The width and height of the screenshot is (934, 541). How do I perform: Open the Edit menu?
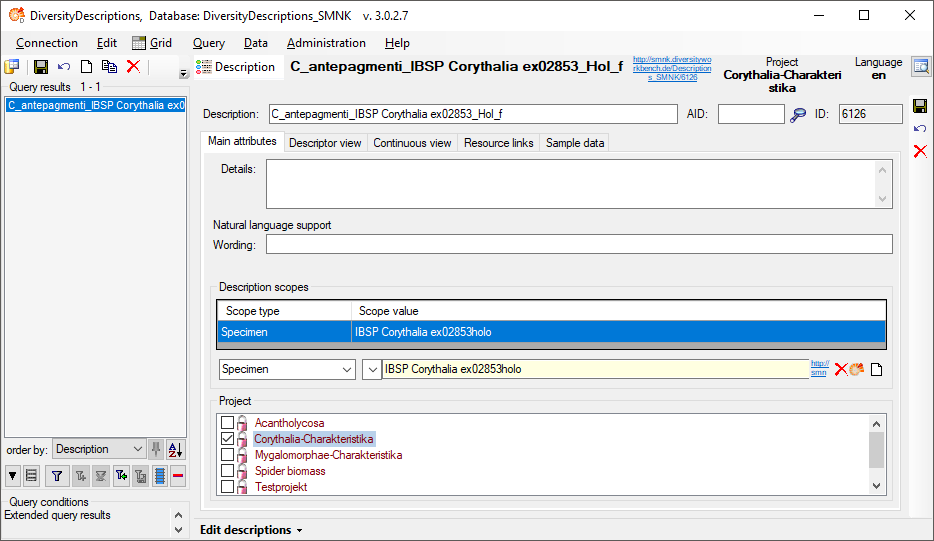point(107,43)
